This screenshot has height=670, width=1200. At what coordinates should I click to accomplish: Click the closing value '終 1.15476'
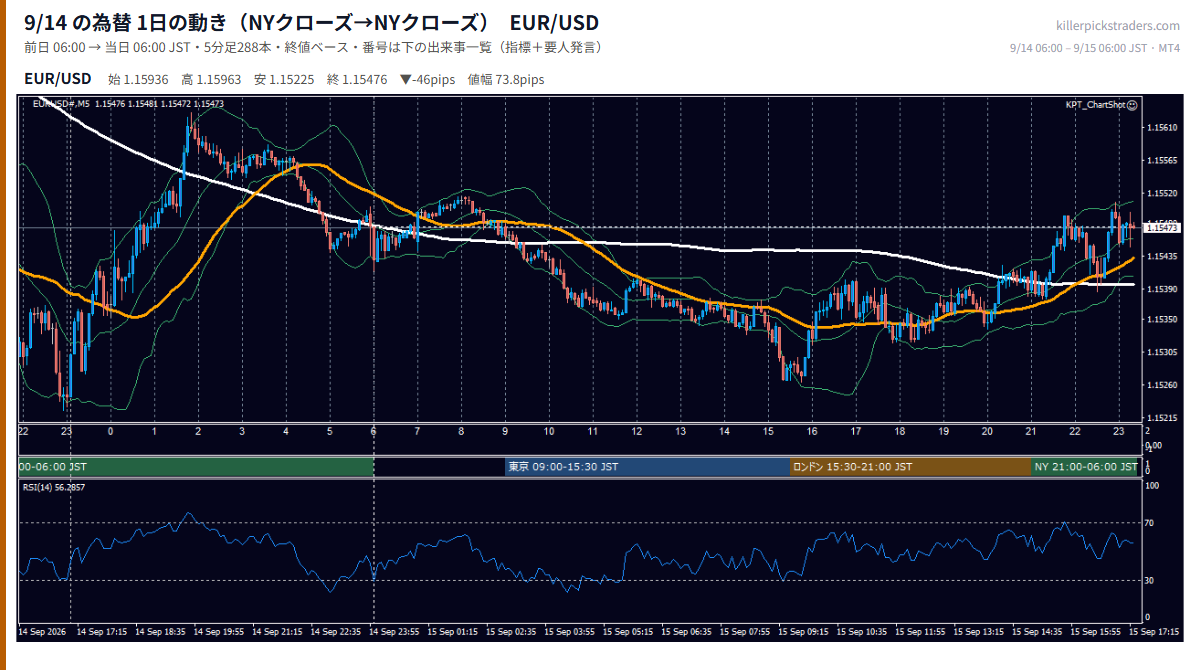357,80
